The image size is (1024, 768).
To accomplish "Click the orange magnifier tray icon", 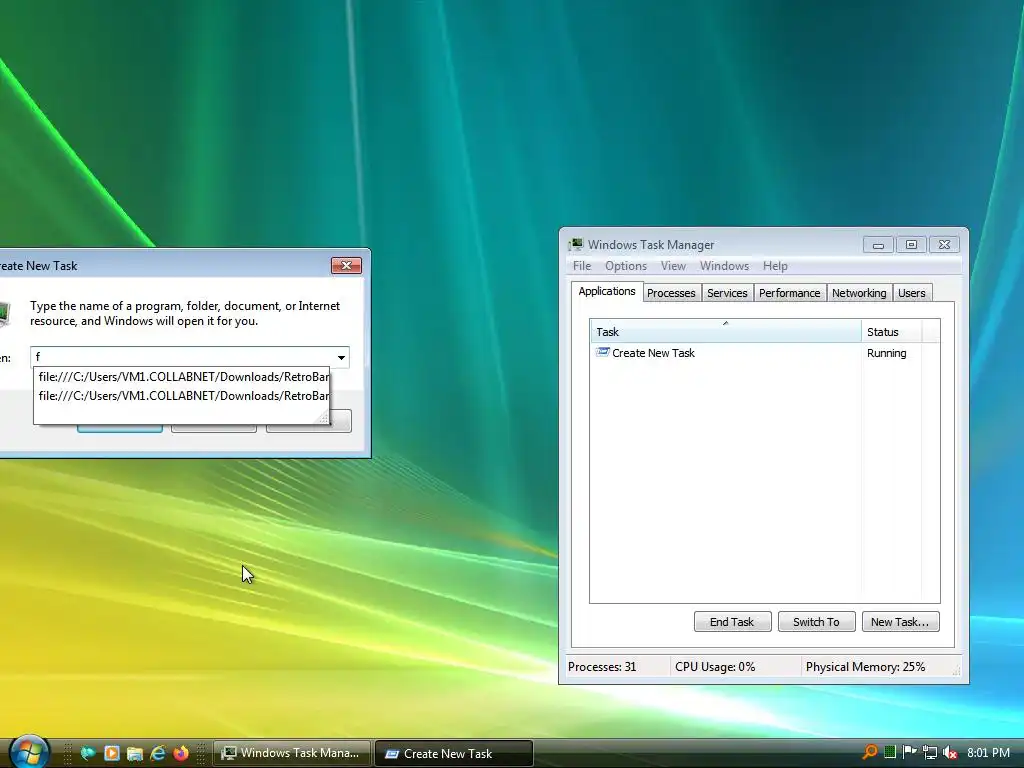I will [x=870, y=752].
